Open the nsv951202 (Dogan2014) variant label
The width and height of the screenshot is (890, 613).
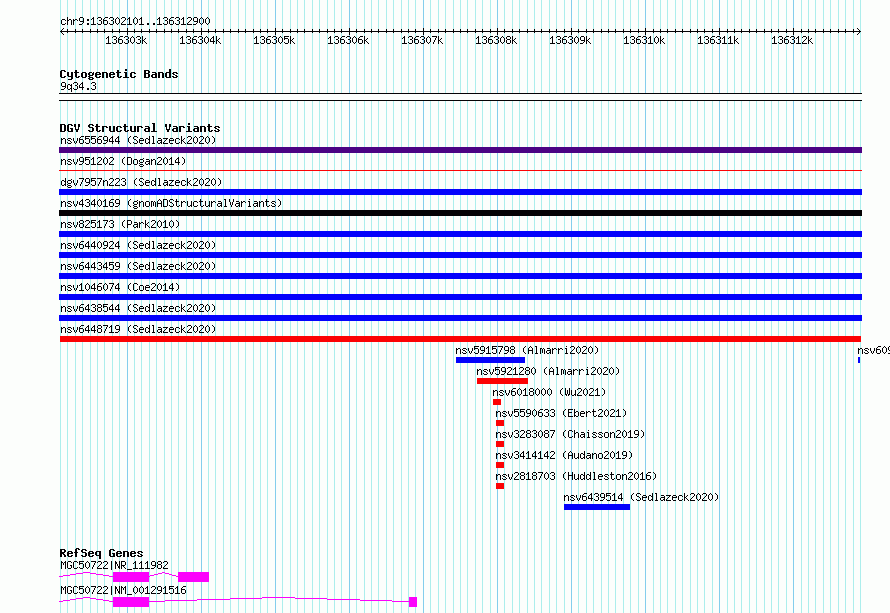123,161
